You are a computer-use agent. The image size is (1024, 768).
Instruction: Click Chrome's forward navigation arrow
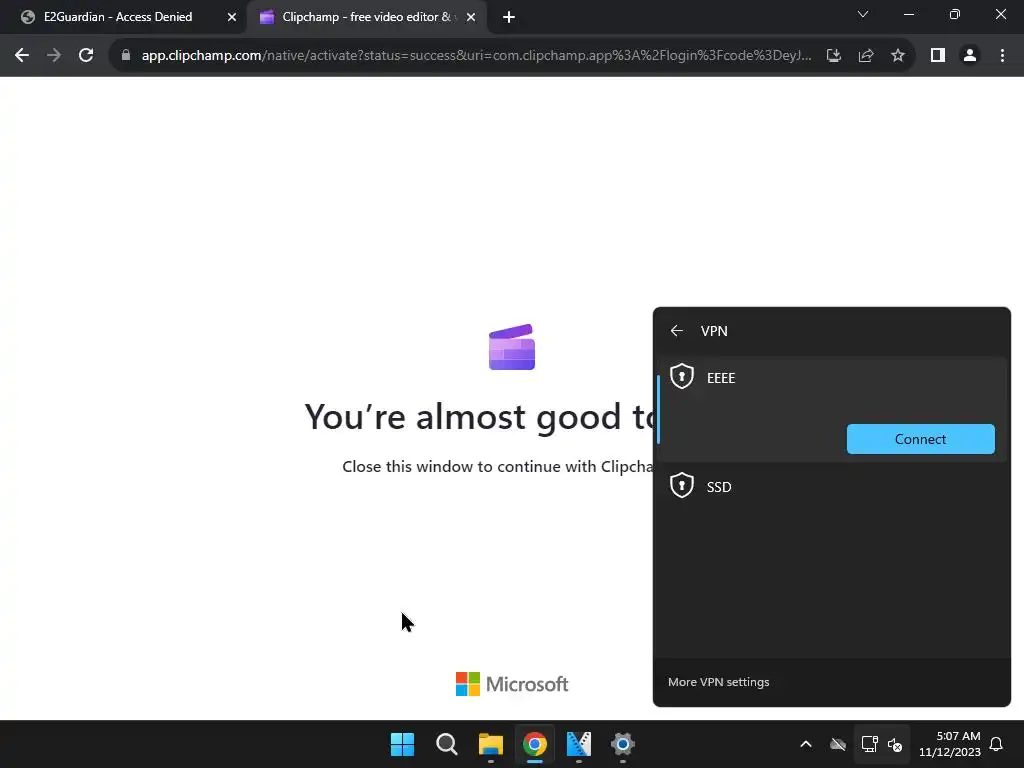coord(54,56)
